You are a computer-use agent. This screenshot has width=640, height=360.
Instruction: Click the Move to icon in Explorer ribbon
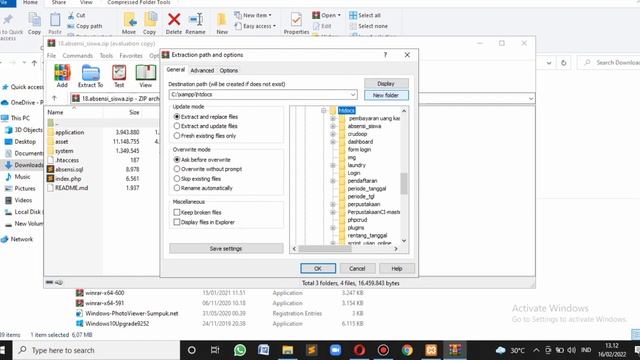point(129,19)
